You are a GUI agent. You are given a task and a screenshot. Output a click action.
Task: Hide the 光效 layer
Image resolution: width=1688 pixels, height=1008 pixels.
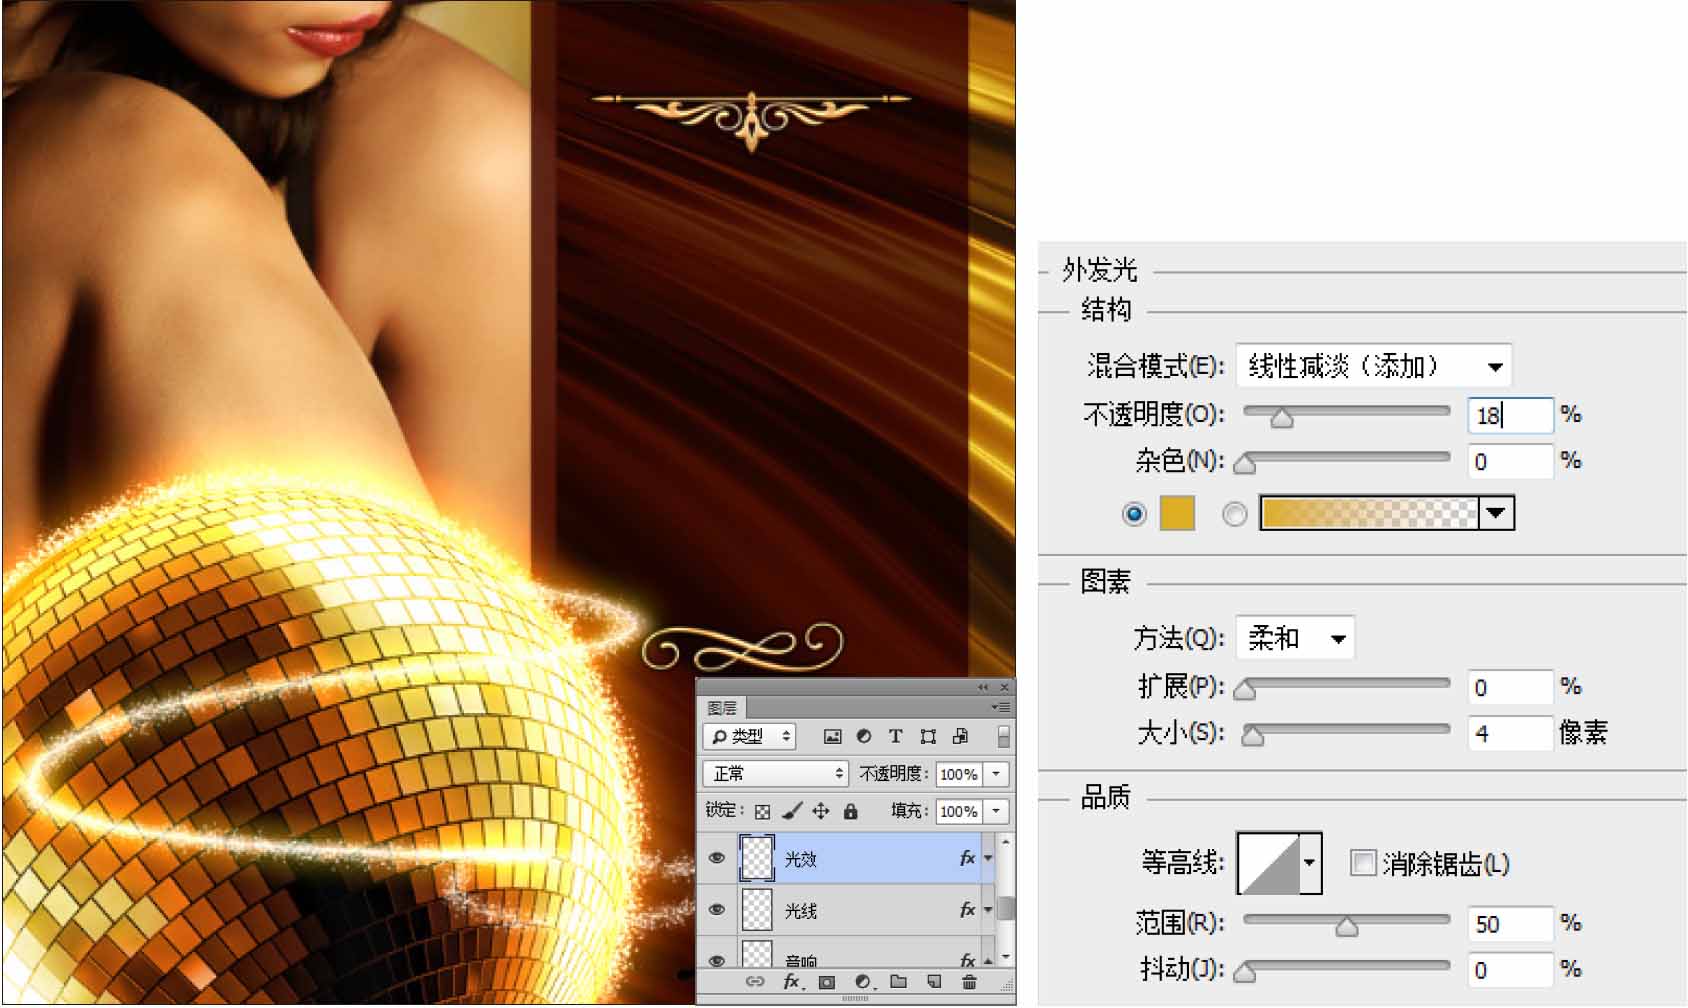click(x=717, y=858)
